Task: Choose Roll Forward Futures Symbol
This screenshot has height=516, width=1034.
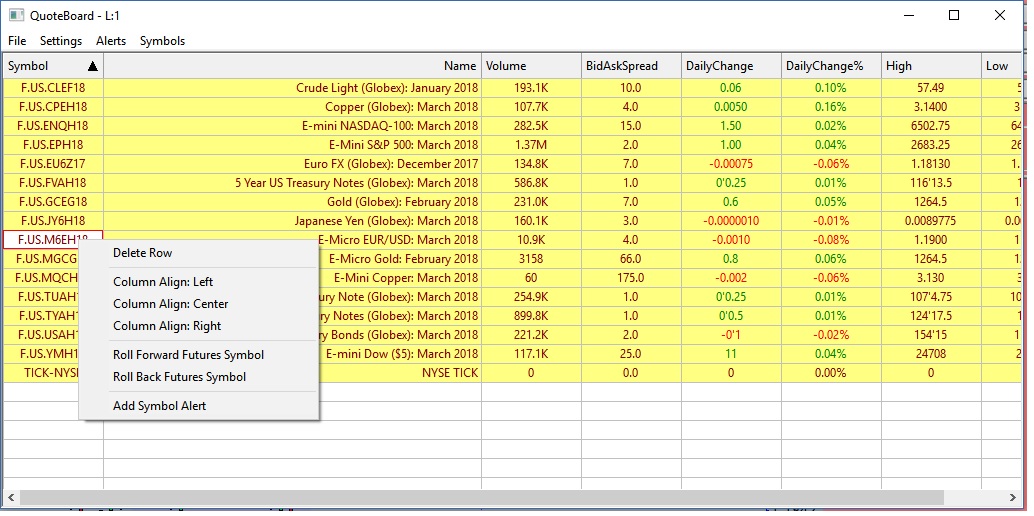Action: (x=199, y=355)
